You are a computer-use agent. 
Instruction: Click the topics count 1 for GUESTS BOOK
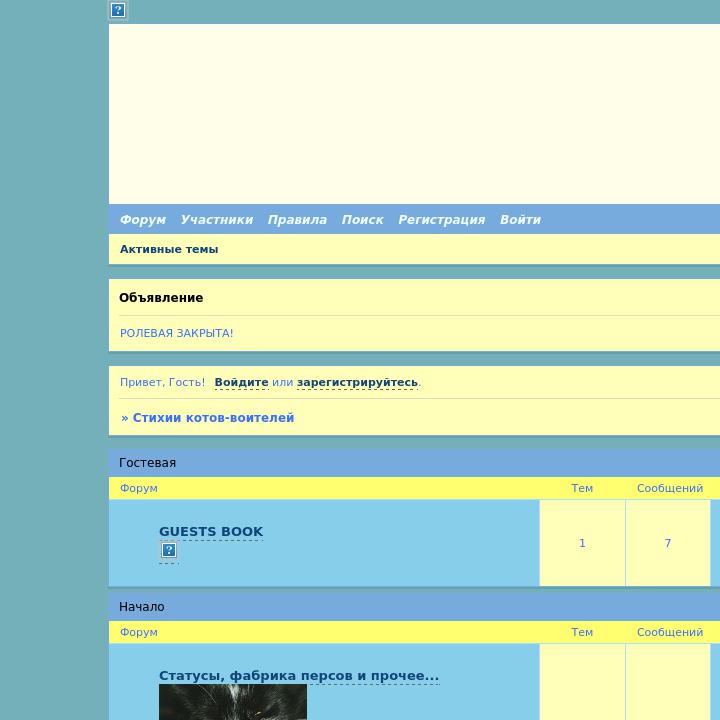pyautogui.click(x=582, y=543)
